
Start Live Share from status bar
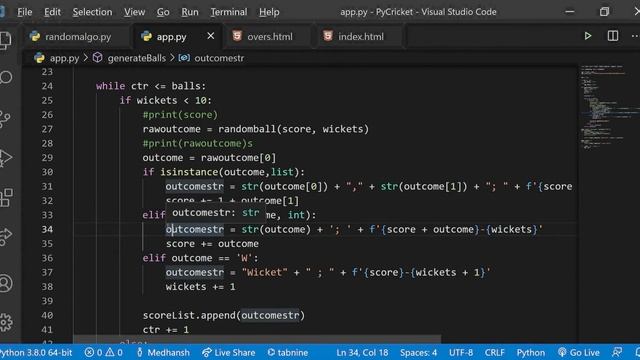pos(229,352)
